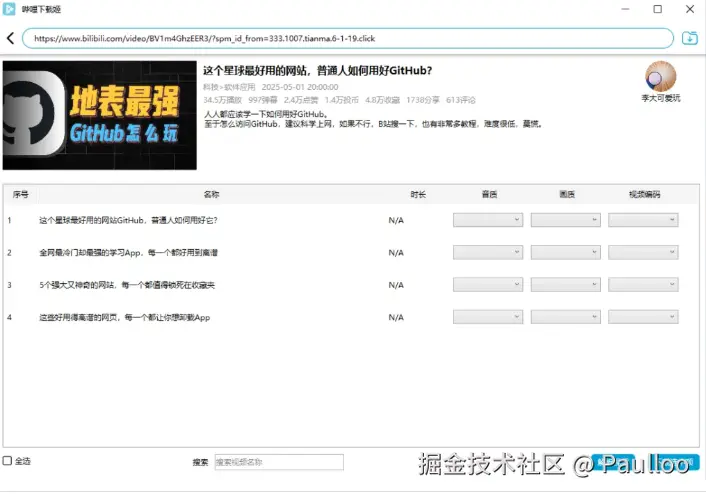This screenshot has height=494, width=706.
Task: Expand 音质 dropdown for row 2
Action: coord(488,252)
